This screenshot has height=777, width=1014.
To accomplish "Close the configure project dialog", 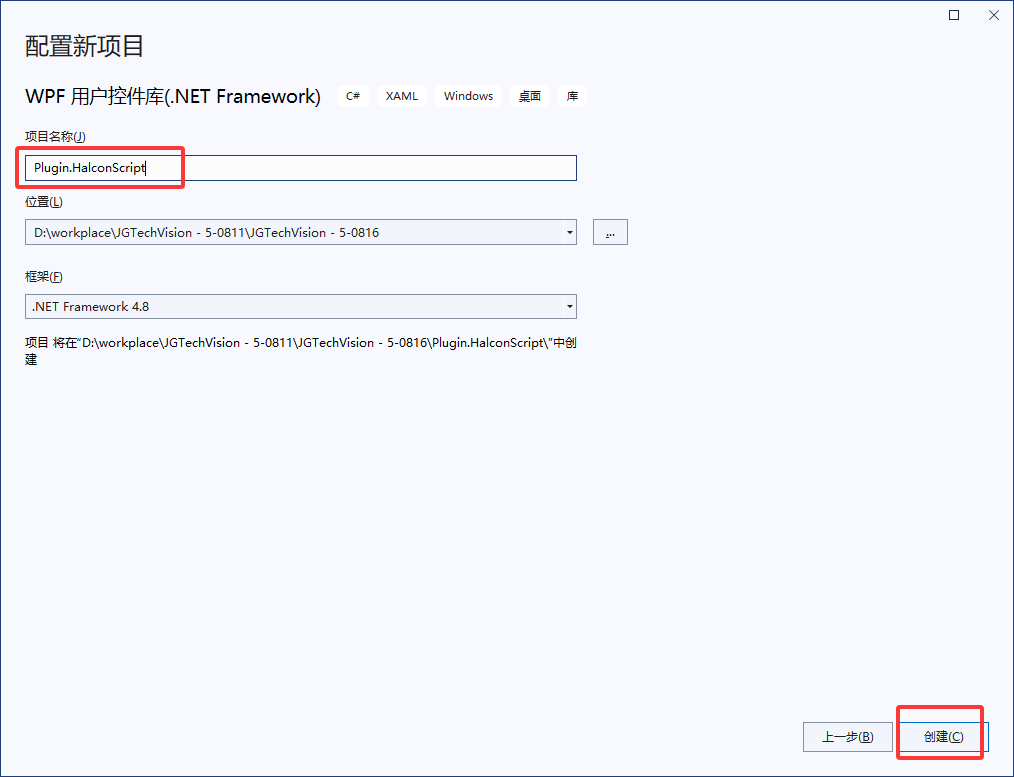I will pyautogui.click(x=993, y=15).
